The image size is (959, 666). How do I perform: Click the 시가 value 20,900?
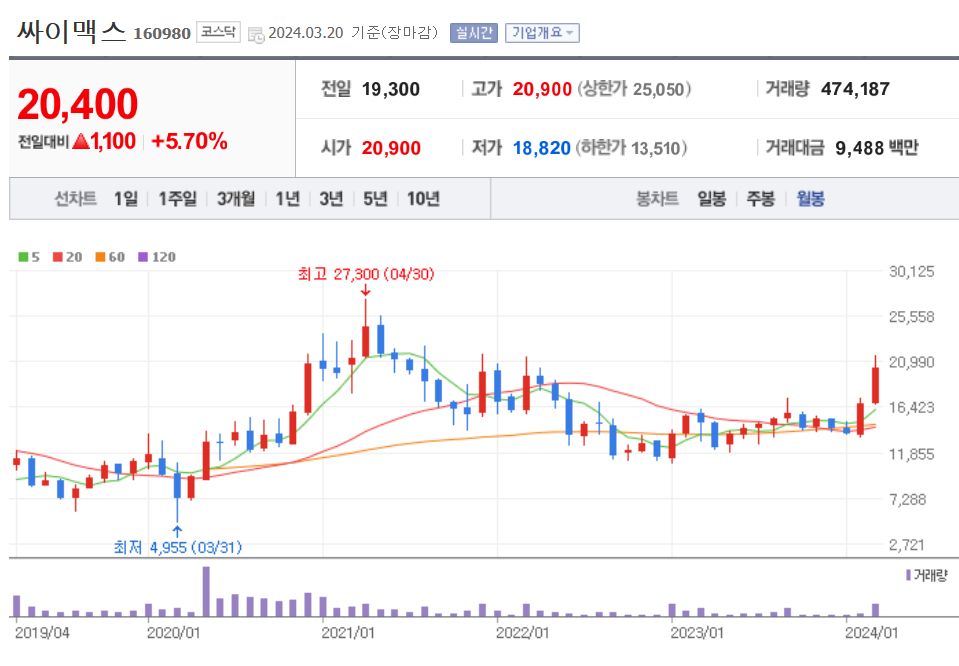click(x=391, y=148)
